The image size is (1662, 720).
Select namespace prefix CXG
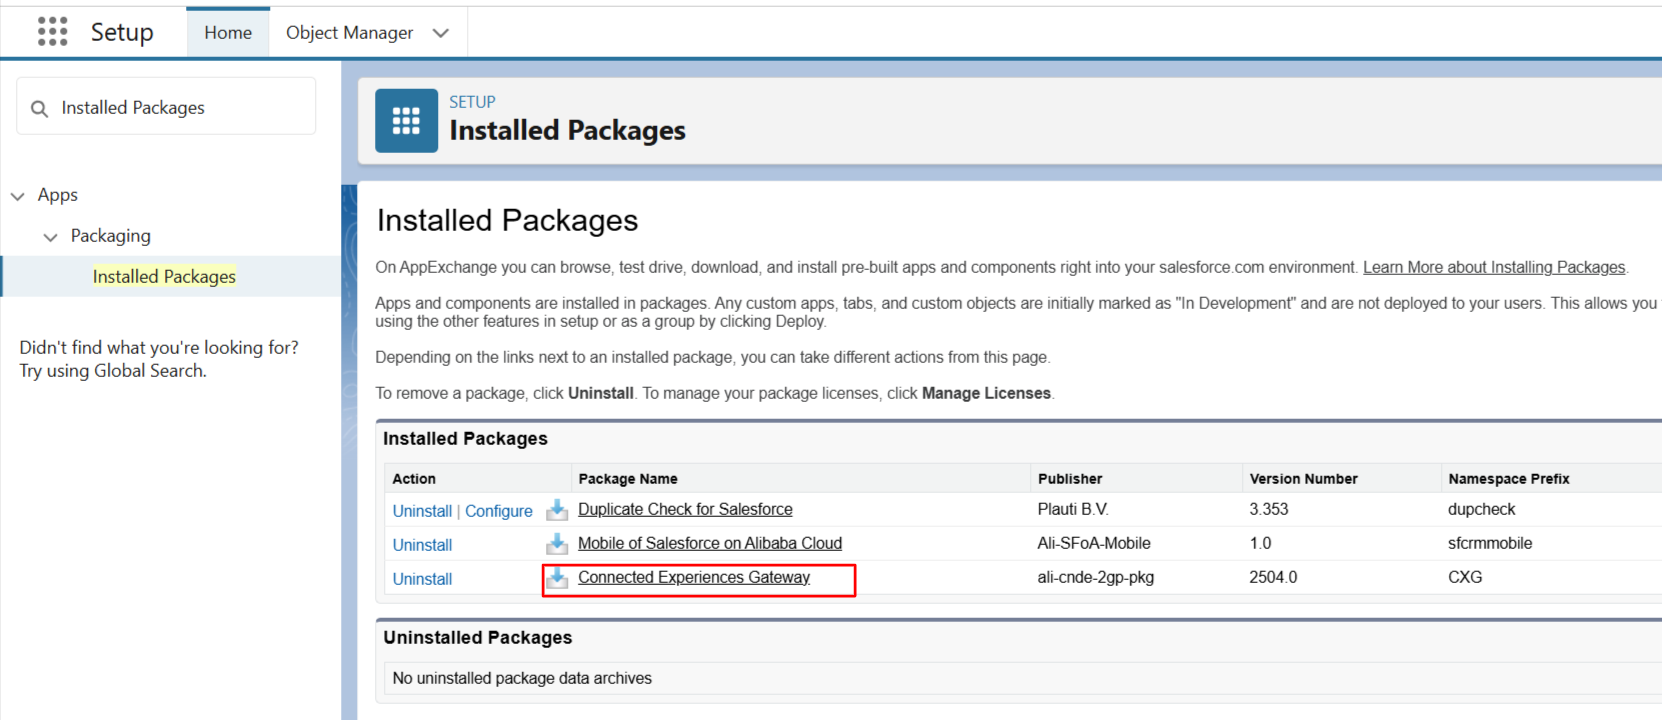tap(1465, 577)
